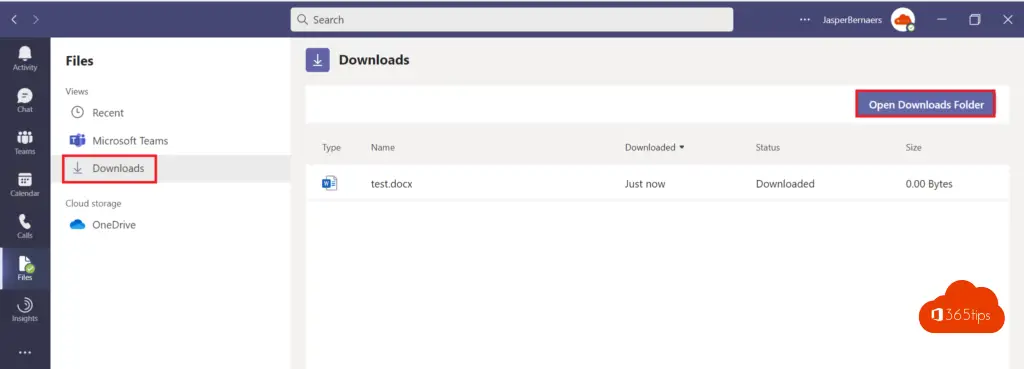Click the '0.00 Bytes' size value
Viewport: 1024px width, 369px height.
coord(929,184)
